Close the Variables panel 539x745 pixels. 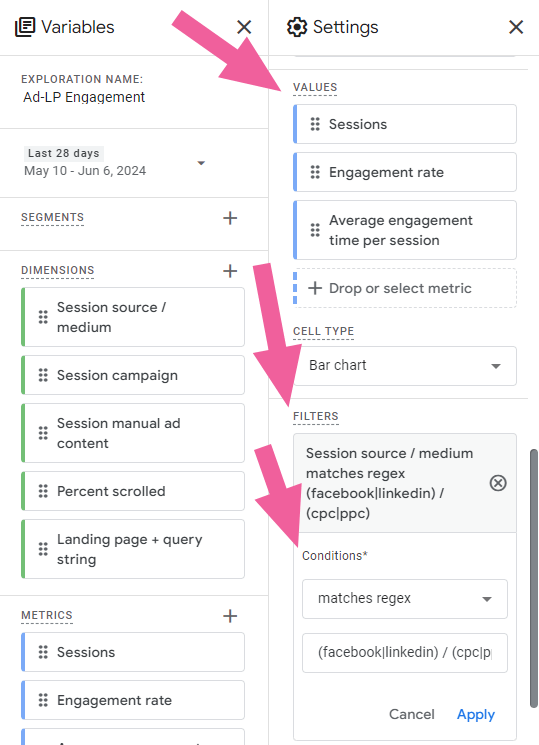244,27
